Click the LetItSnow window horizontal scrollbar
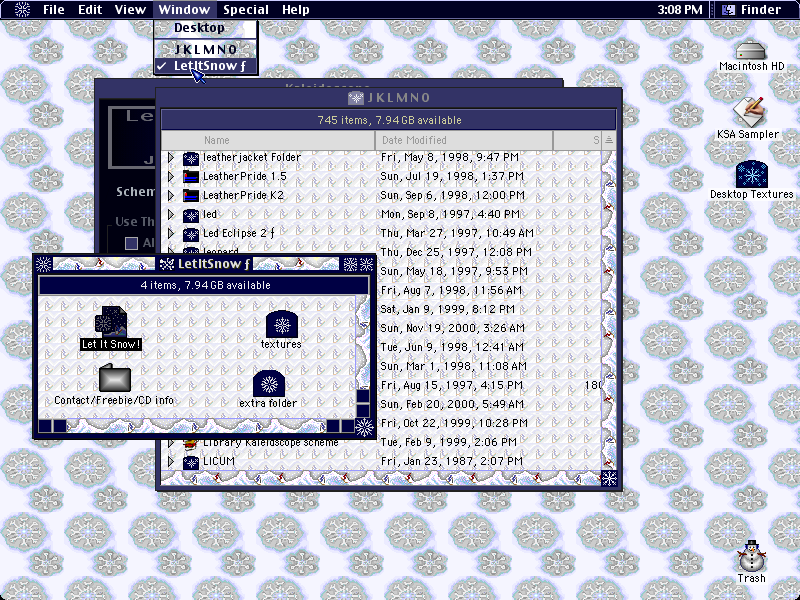The height and width of the screenshot is (600, 800). pos(197,426)
